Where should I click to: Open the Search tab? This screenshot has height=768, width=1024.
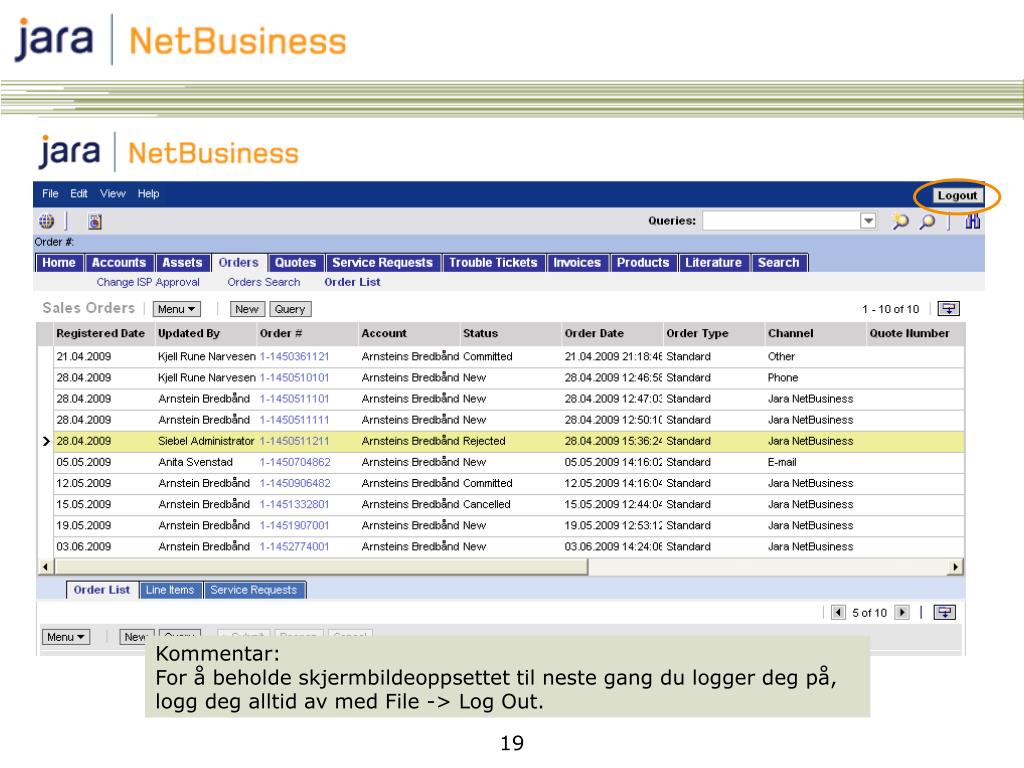[x=778, y=263]
